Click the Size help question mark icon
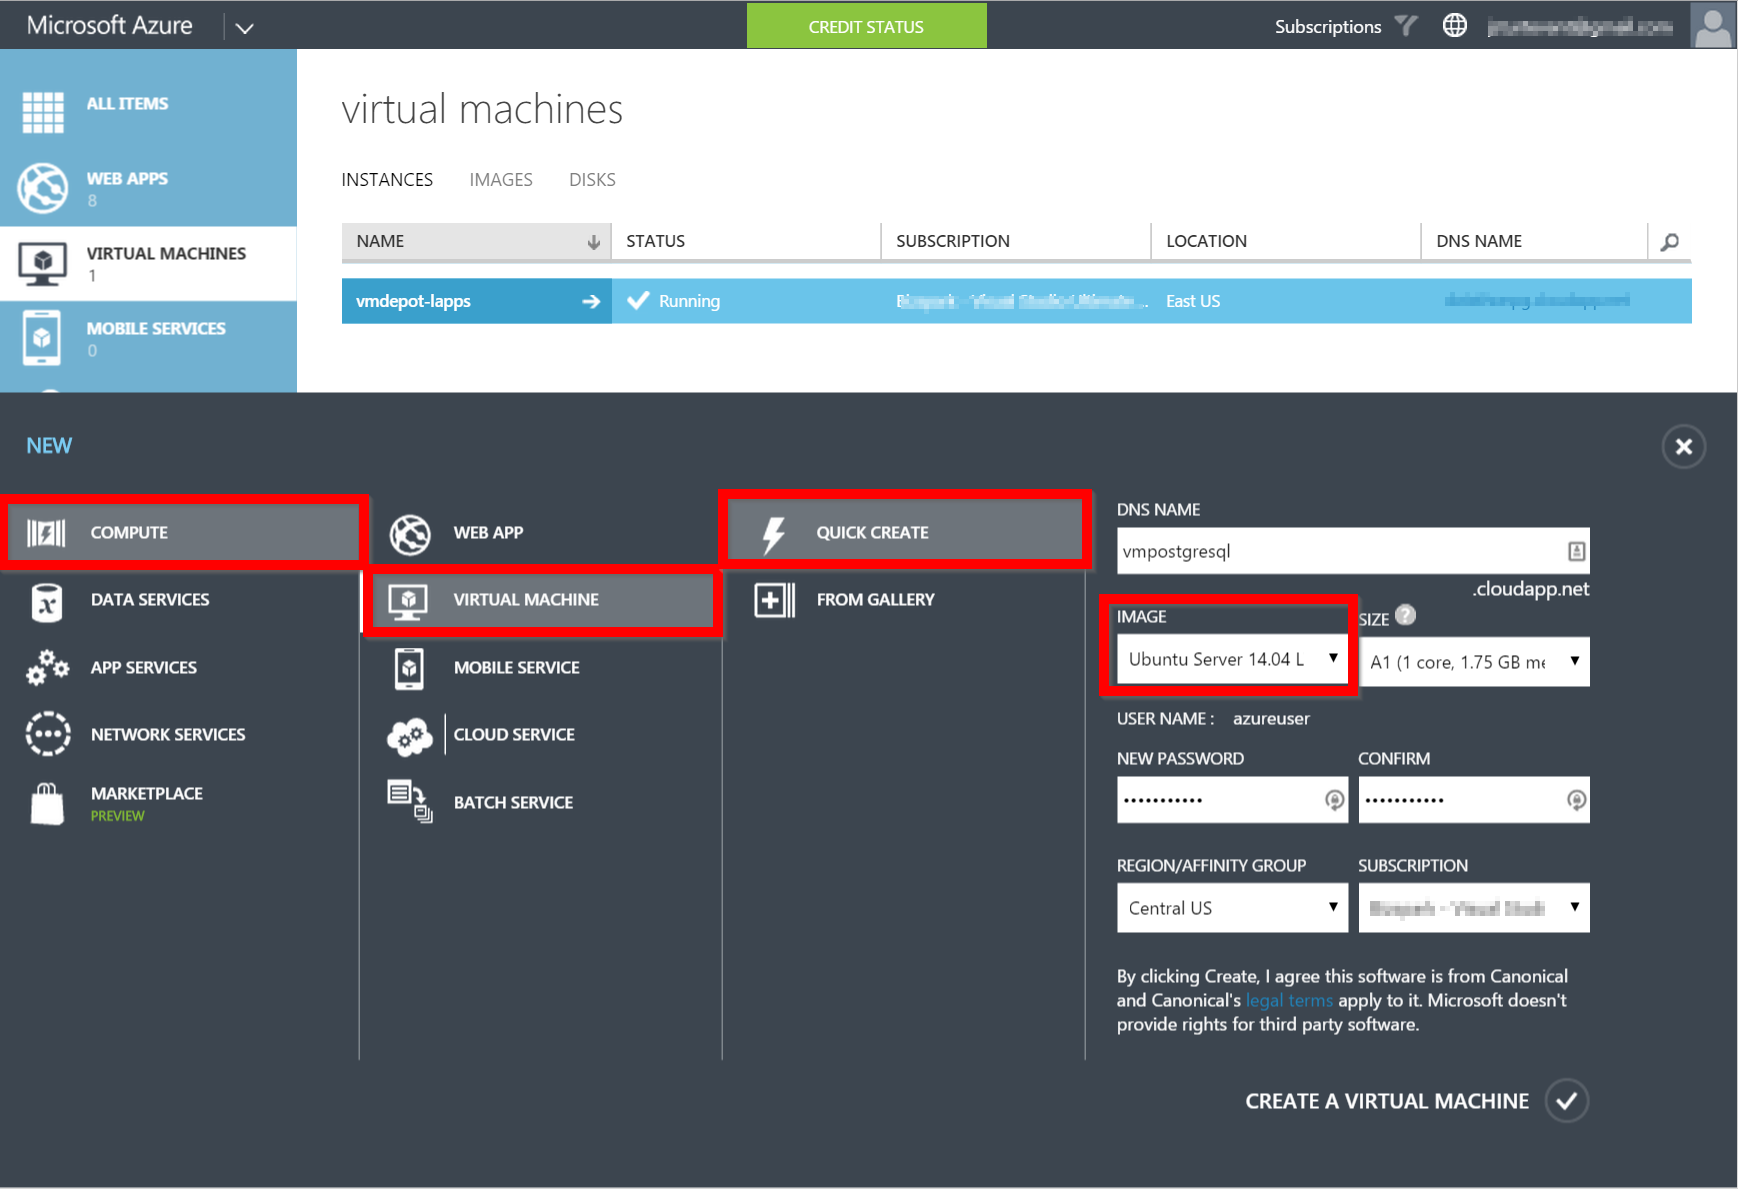This screenshot has height=1189, width=1738. (1405, 615)
